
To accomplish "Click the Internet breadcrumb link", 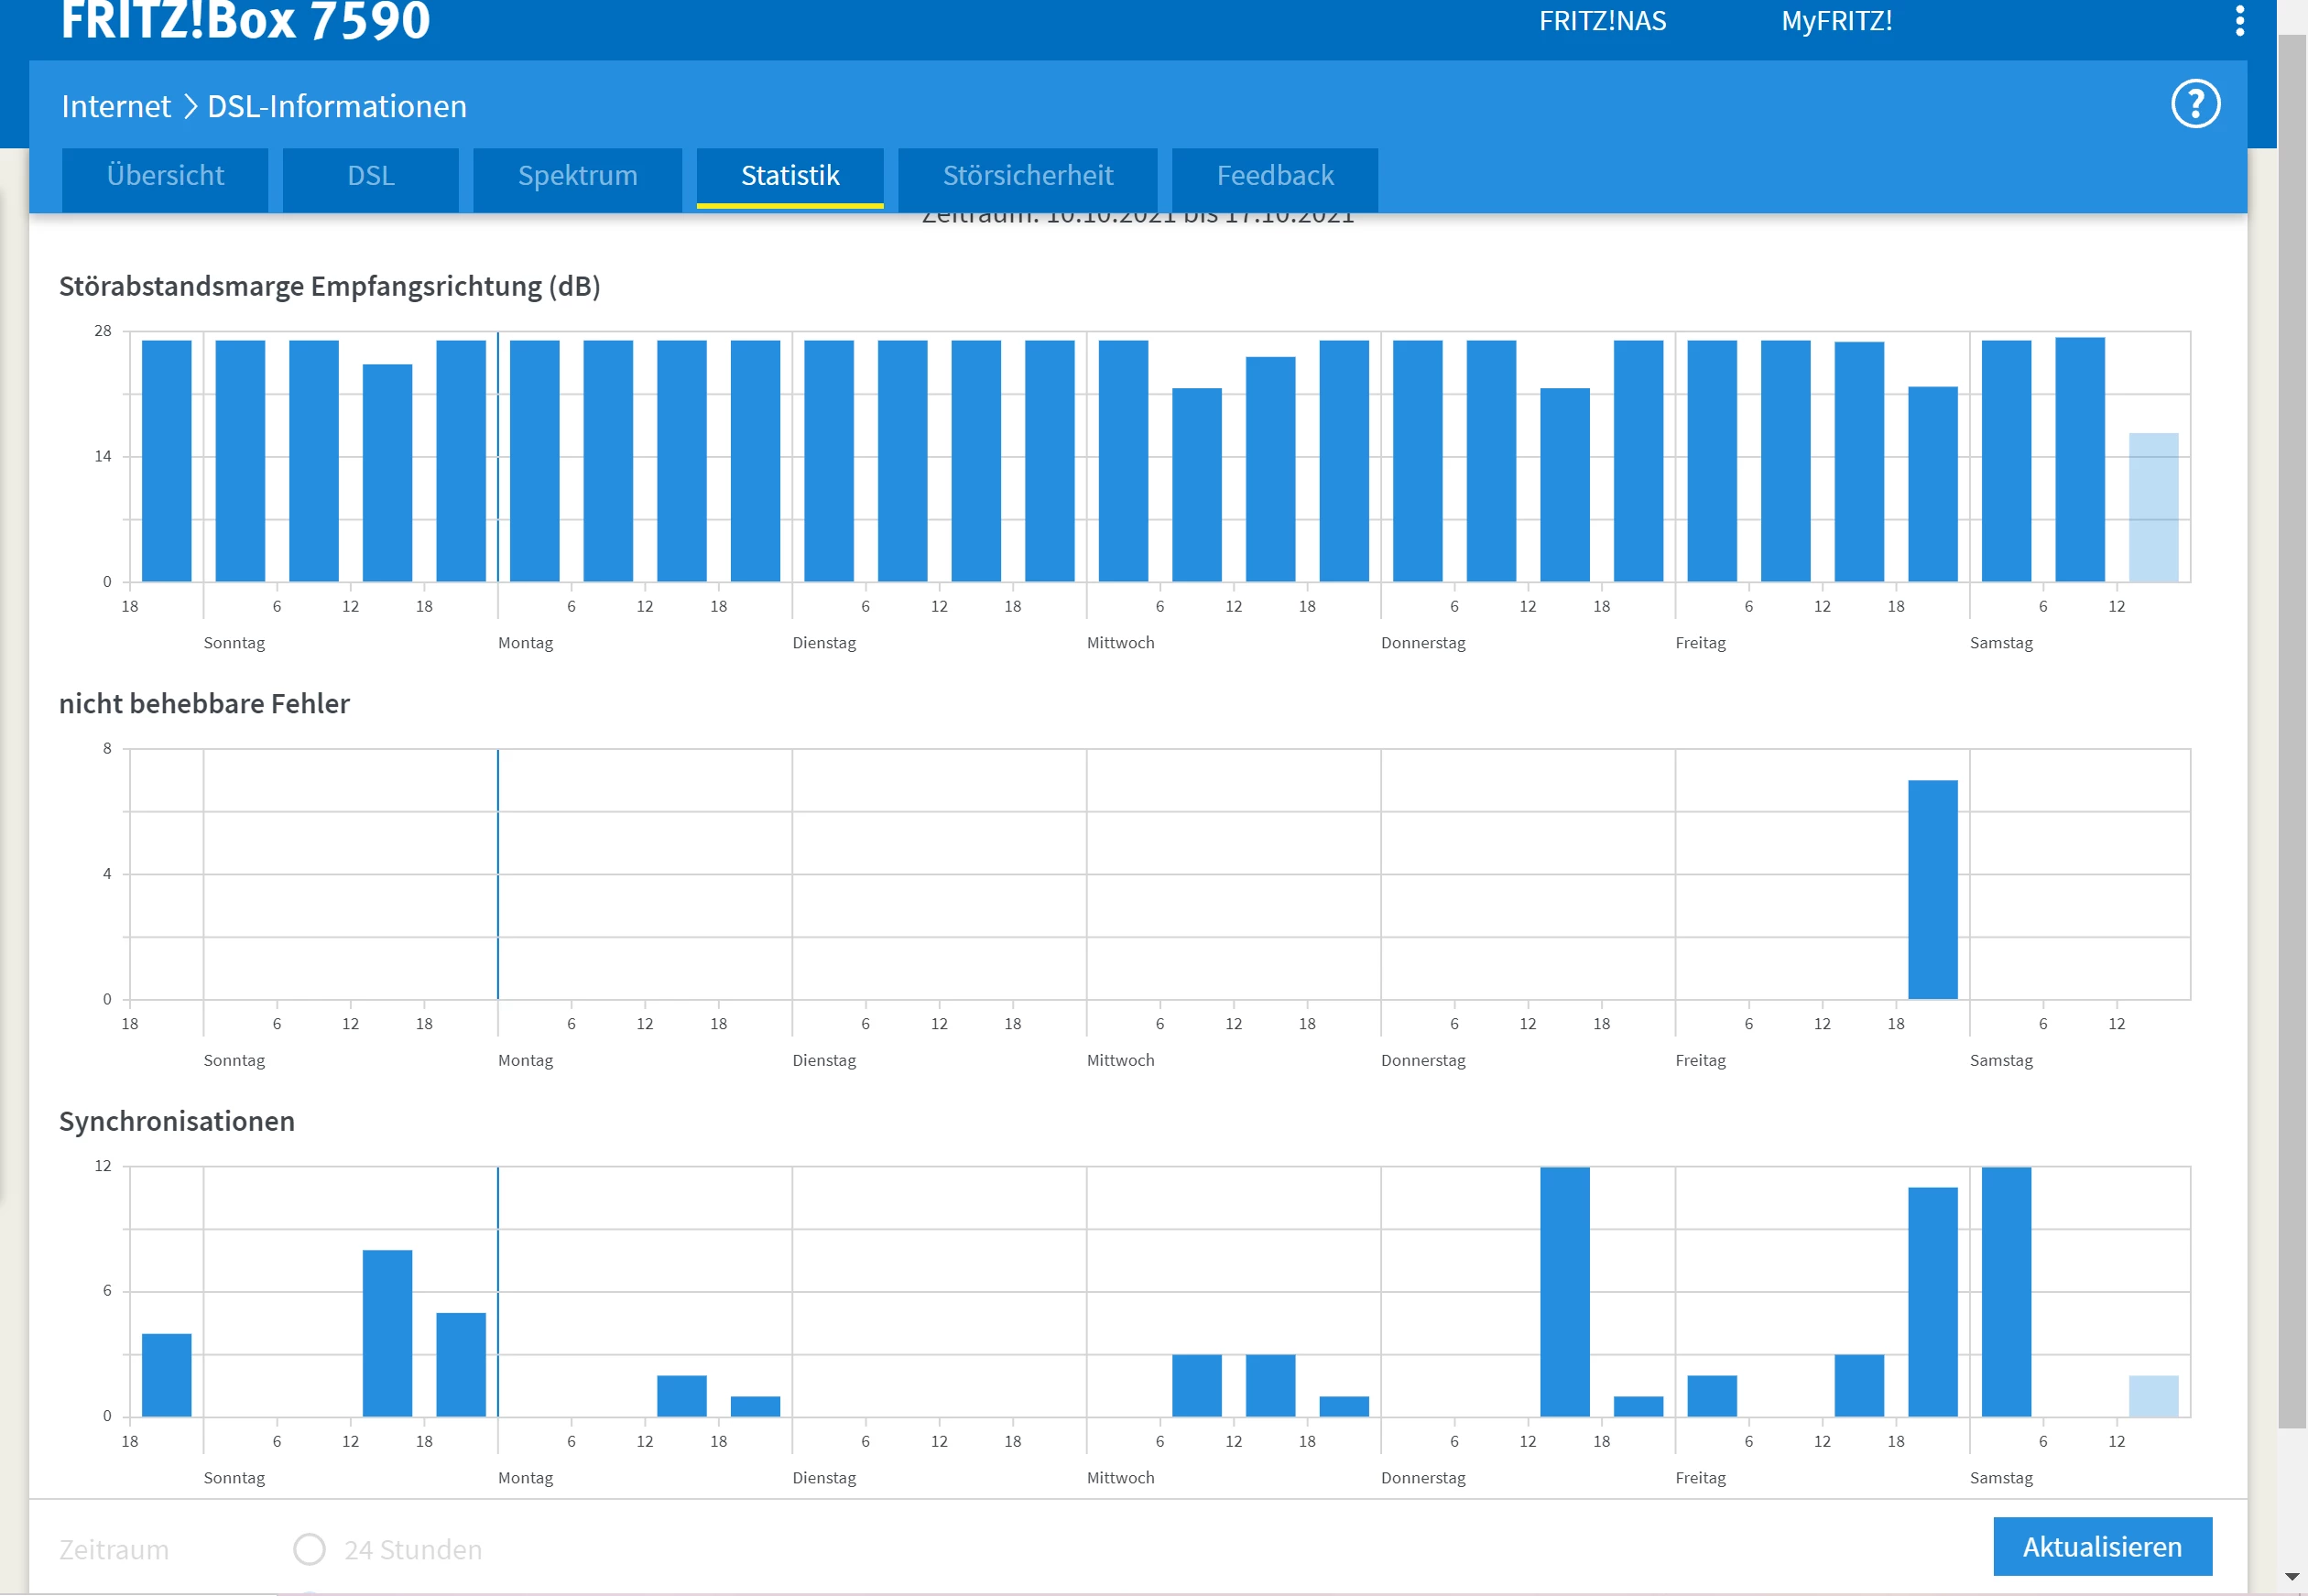I will coord(116,106).
